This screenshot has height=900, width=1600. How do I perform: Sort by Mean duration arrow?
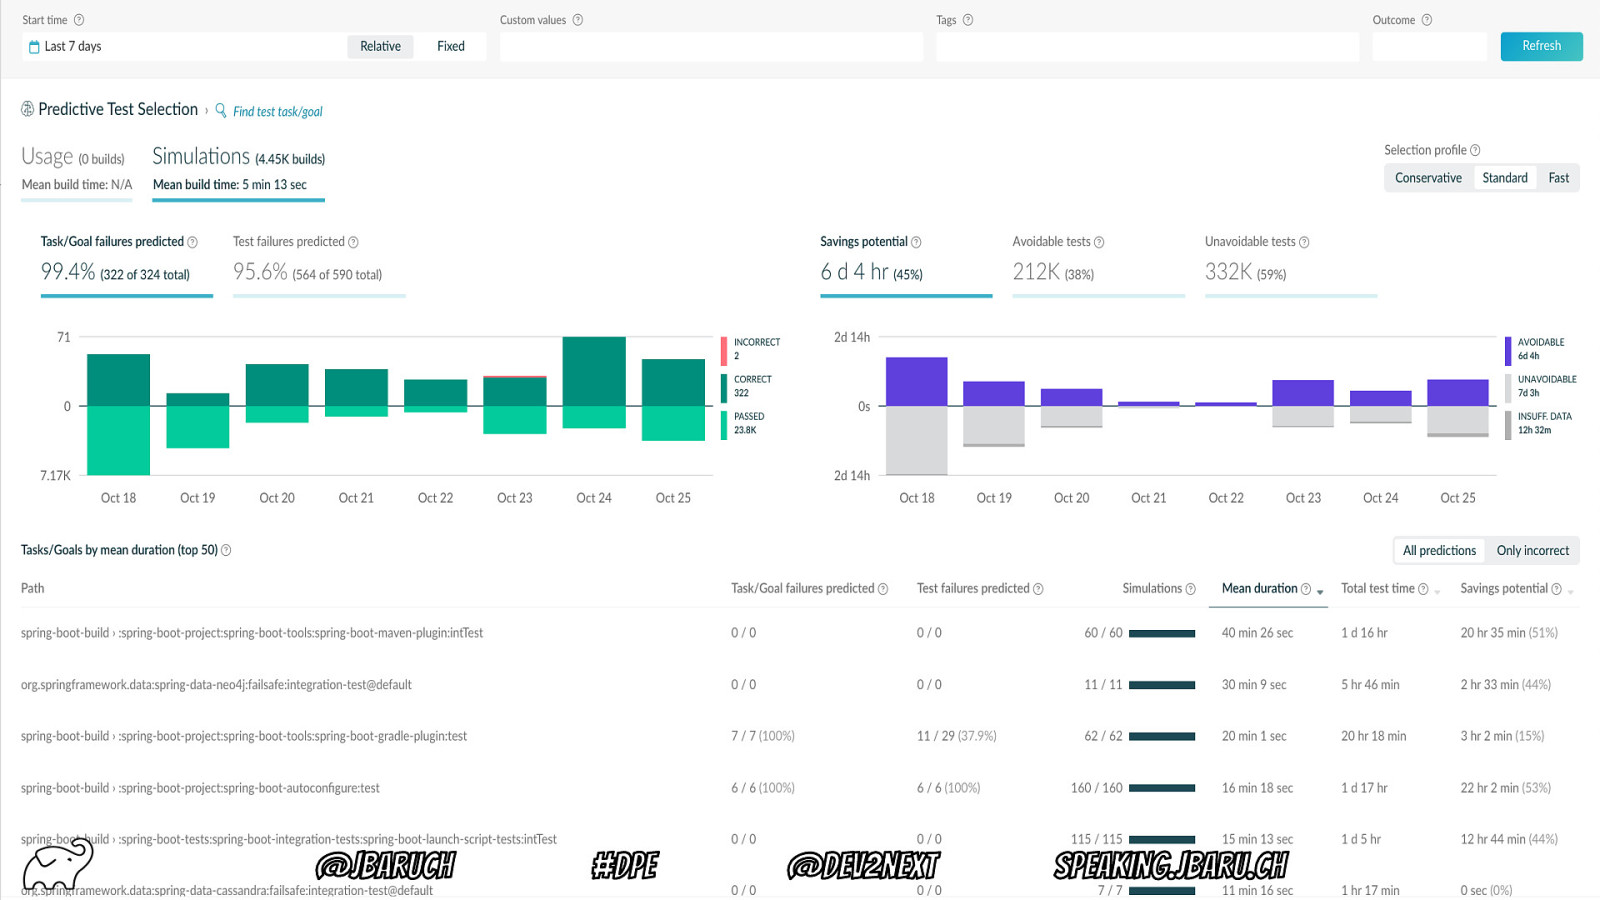(x=1320, y=592)
